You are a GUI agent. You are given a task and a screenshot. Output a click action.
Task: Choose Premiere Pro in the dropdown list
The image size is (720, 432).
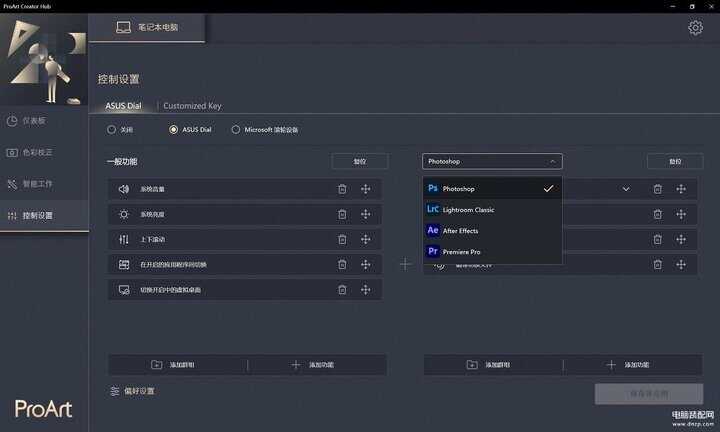492,252
